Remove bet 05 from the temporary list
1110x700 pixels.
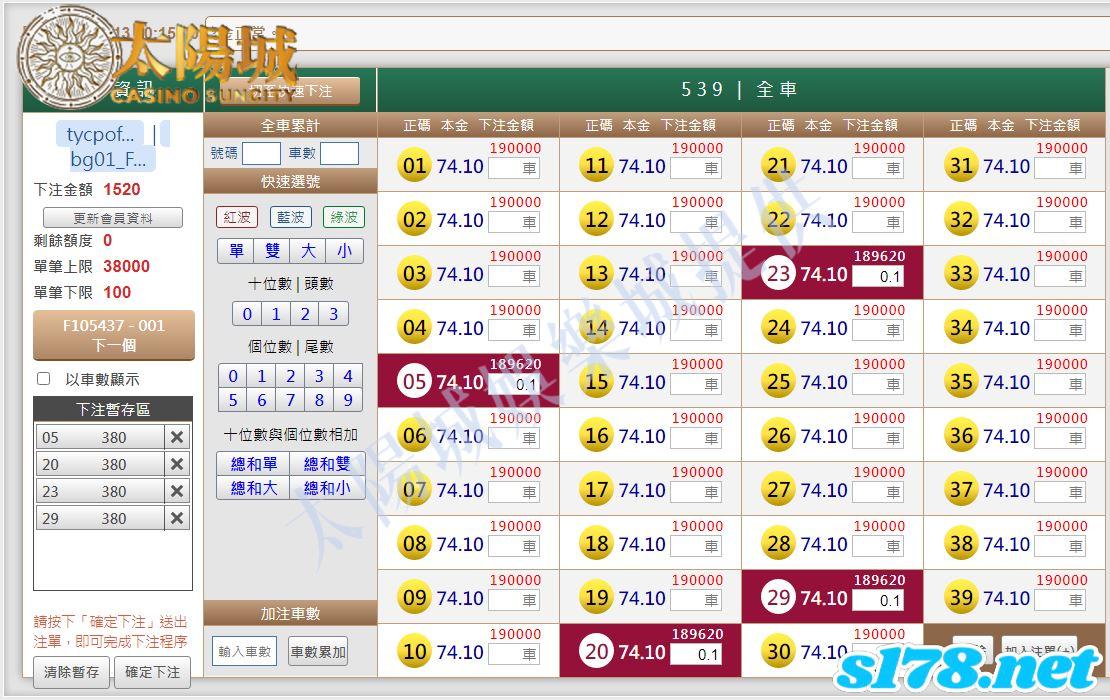point(177,437)
